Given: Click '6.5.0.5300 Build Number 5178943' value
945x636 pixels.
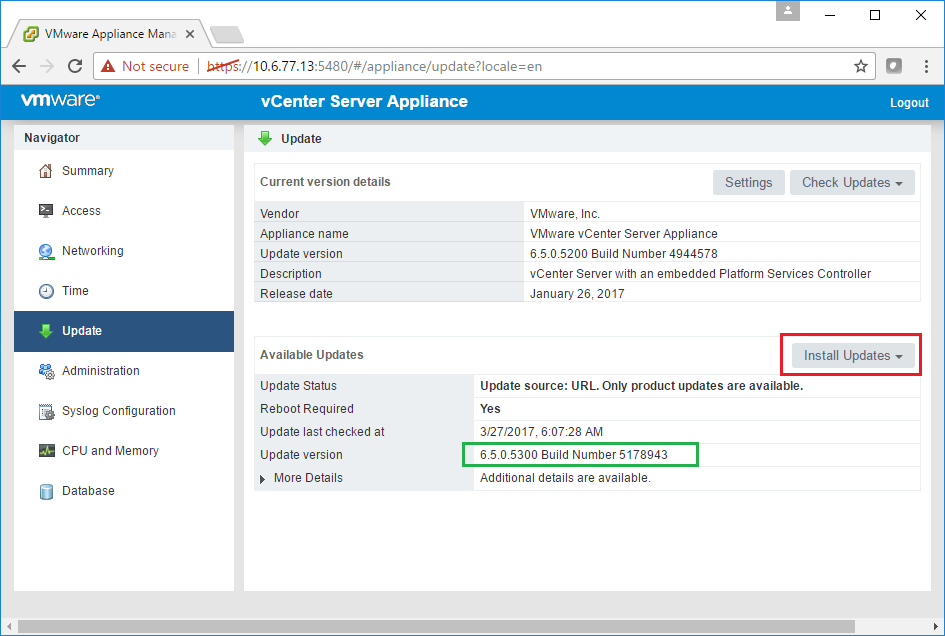Looking at the screenshot, I should point(574,455).
